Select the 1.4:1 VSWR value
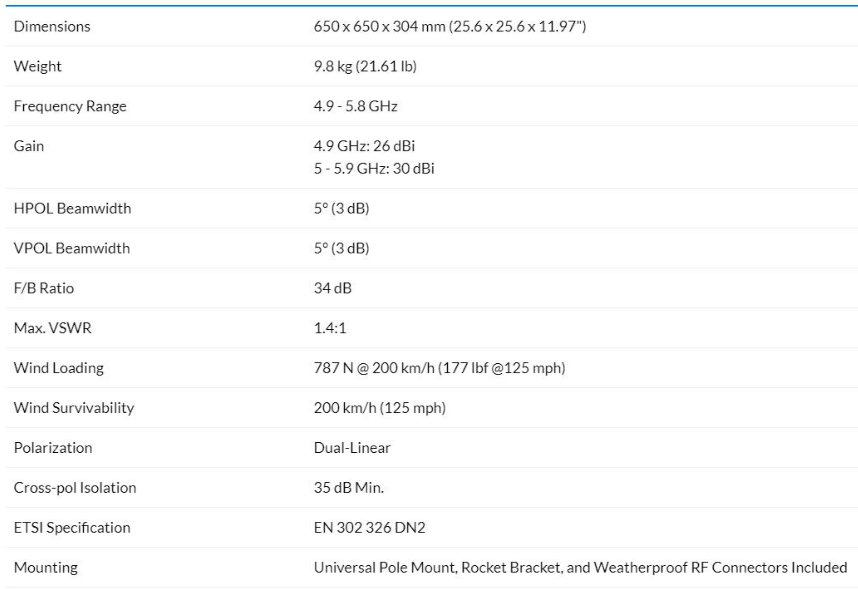The height and width of the screenshot is (589, 858). tap(330, 328)
